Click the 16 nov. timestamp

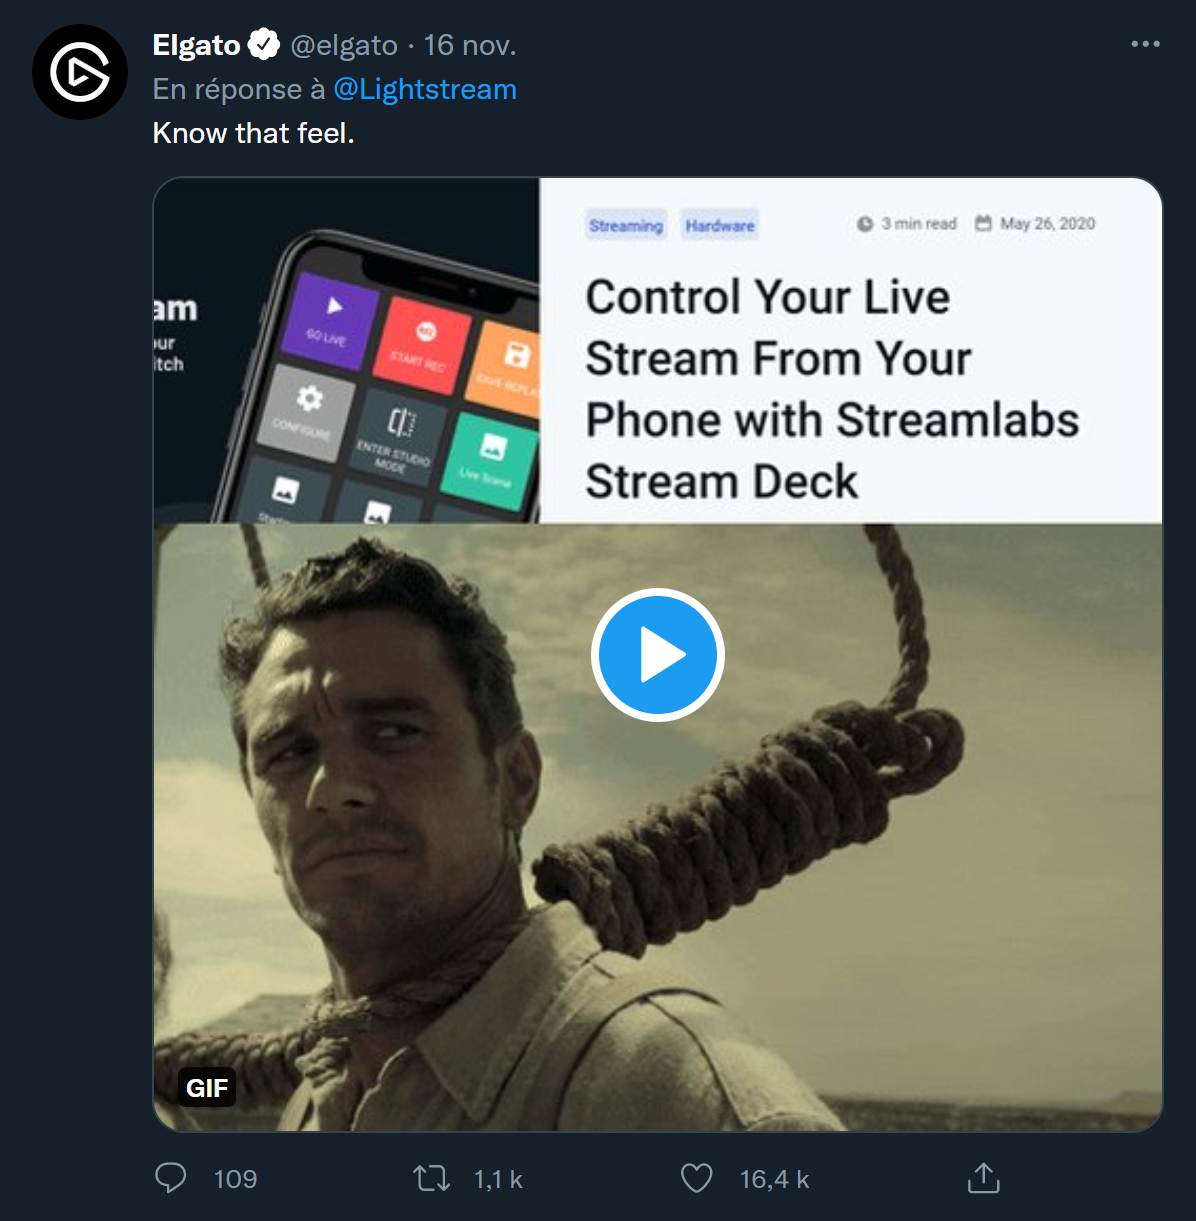(470, 45)
